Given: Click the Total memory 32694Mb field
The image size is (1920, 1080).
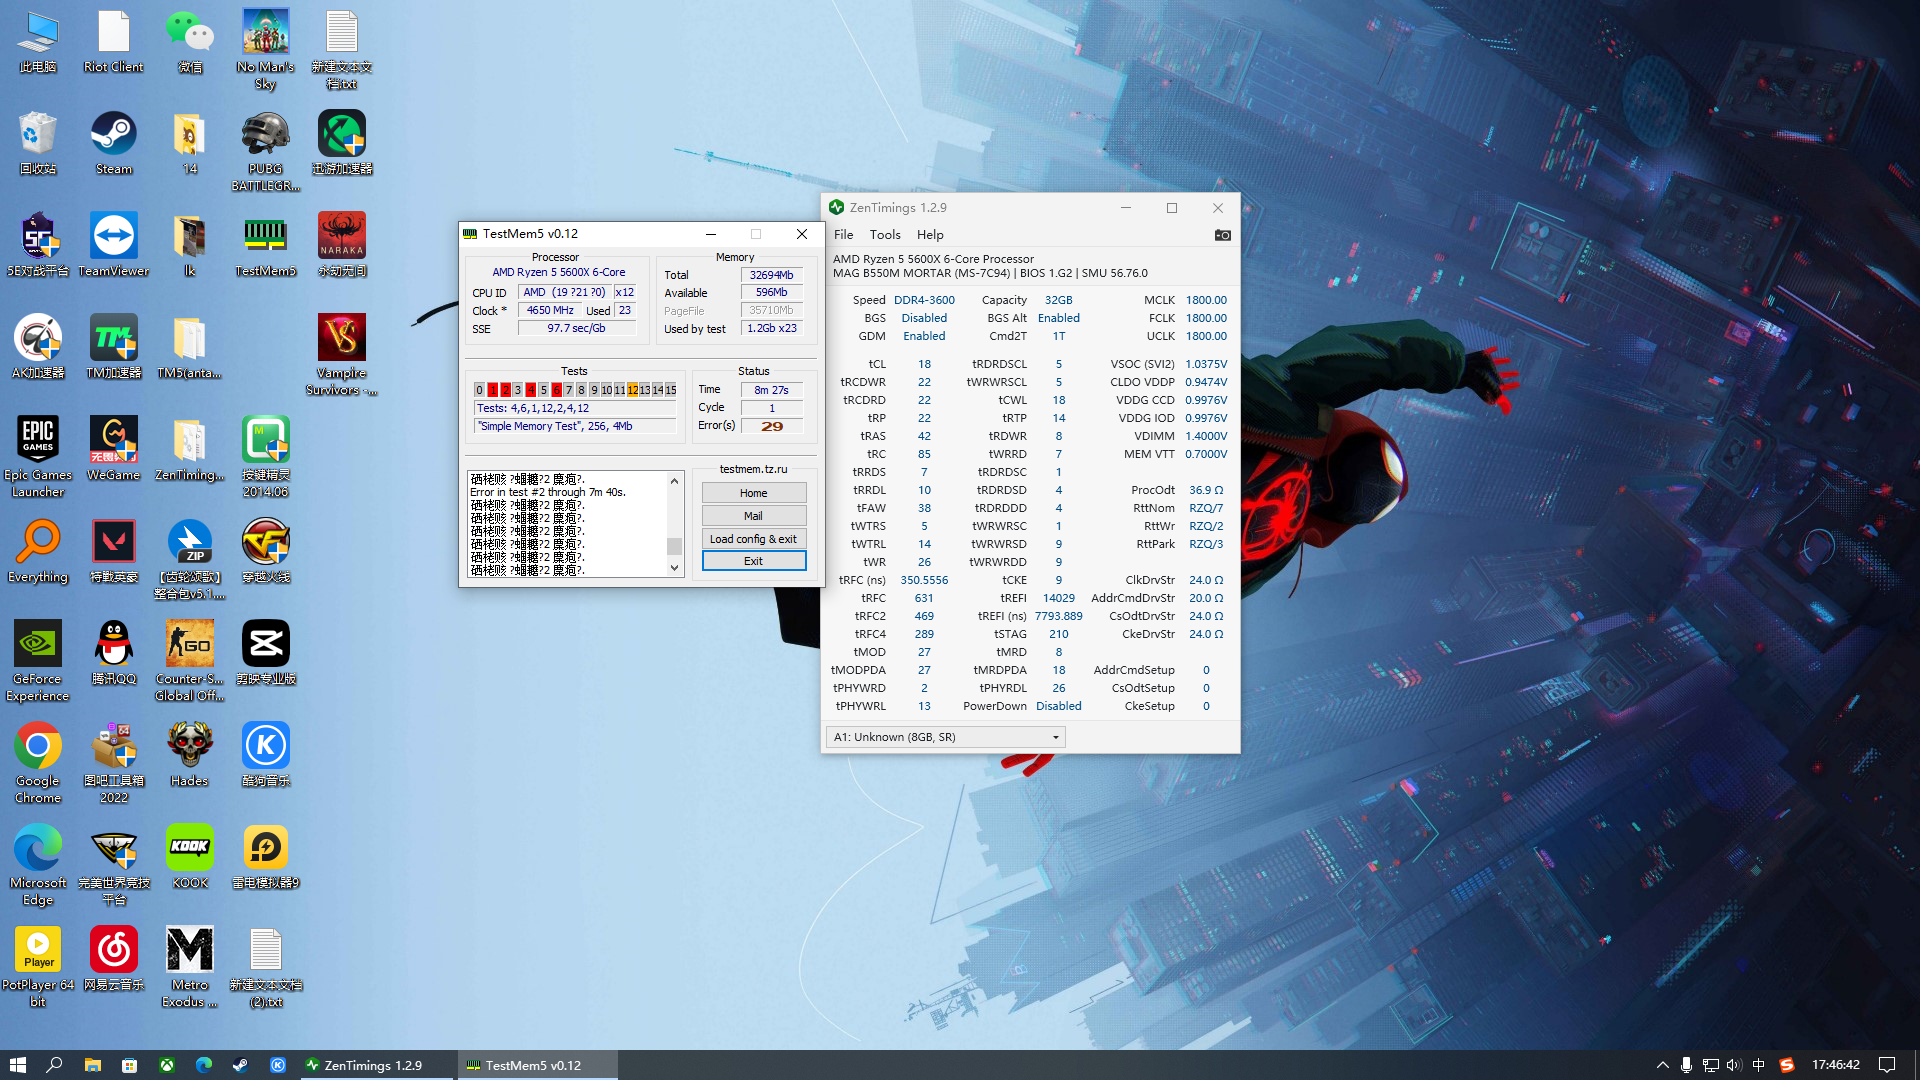Looking at the screenshot, I should pos(772,275).
